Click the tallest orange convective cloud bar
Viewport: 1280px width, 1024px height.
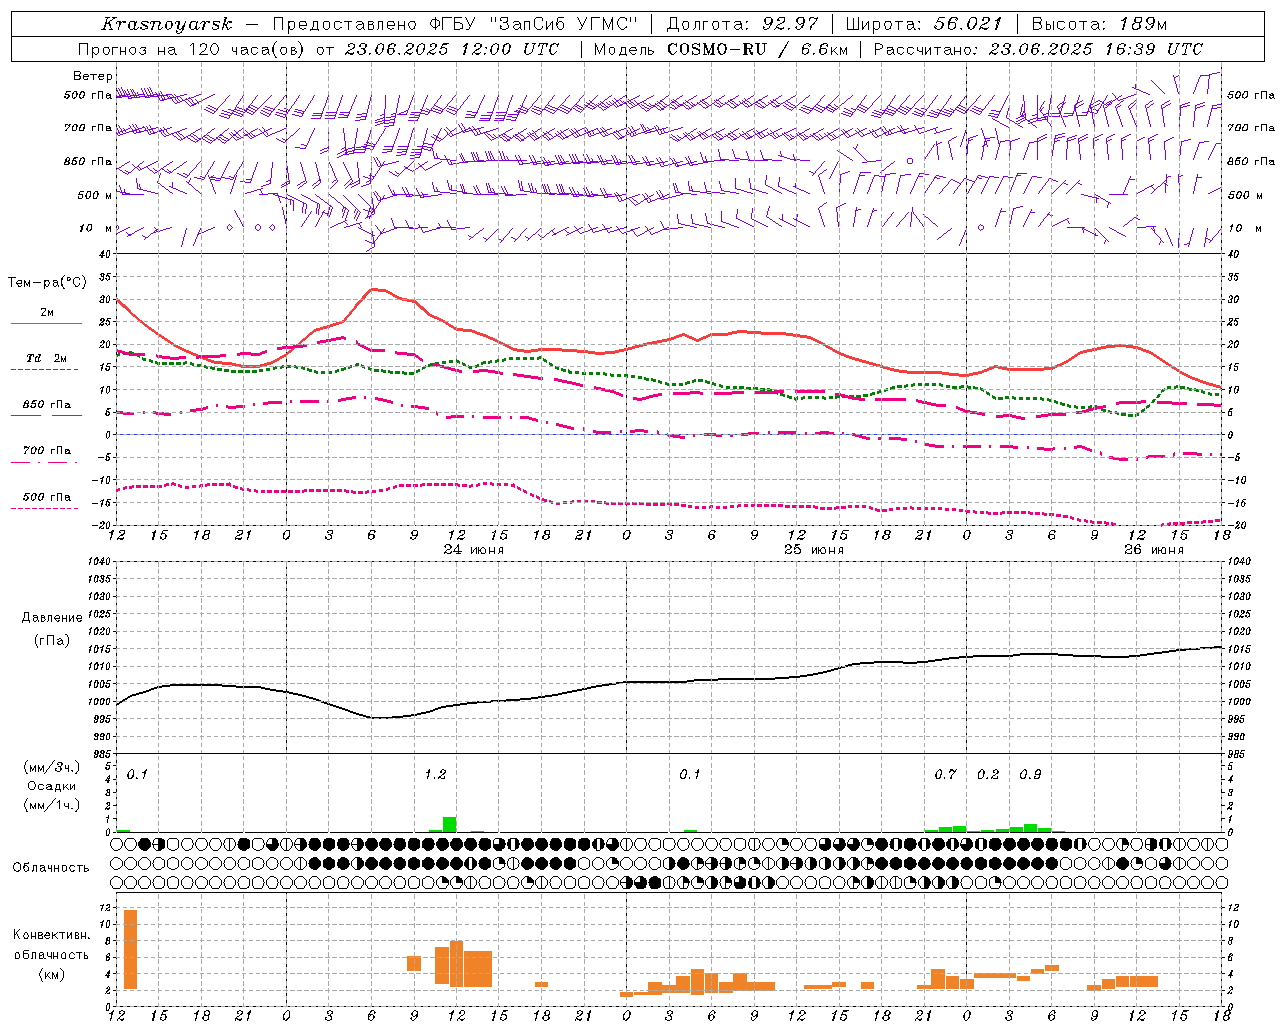click(130, 949)
